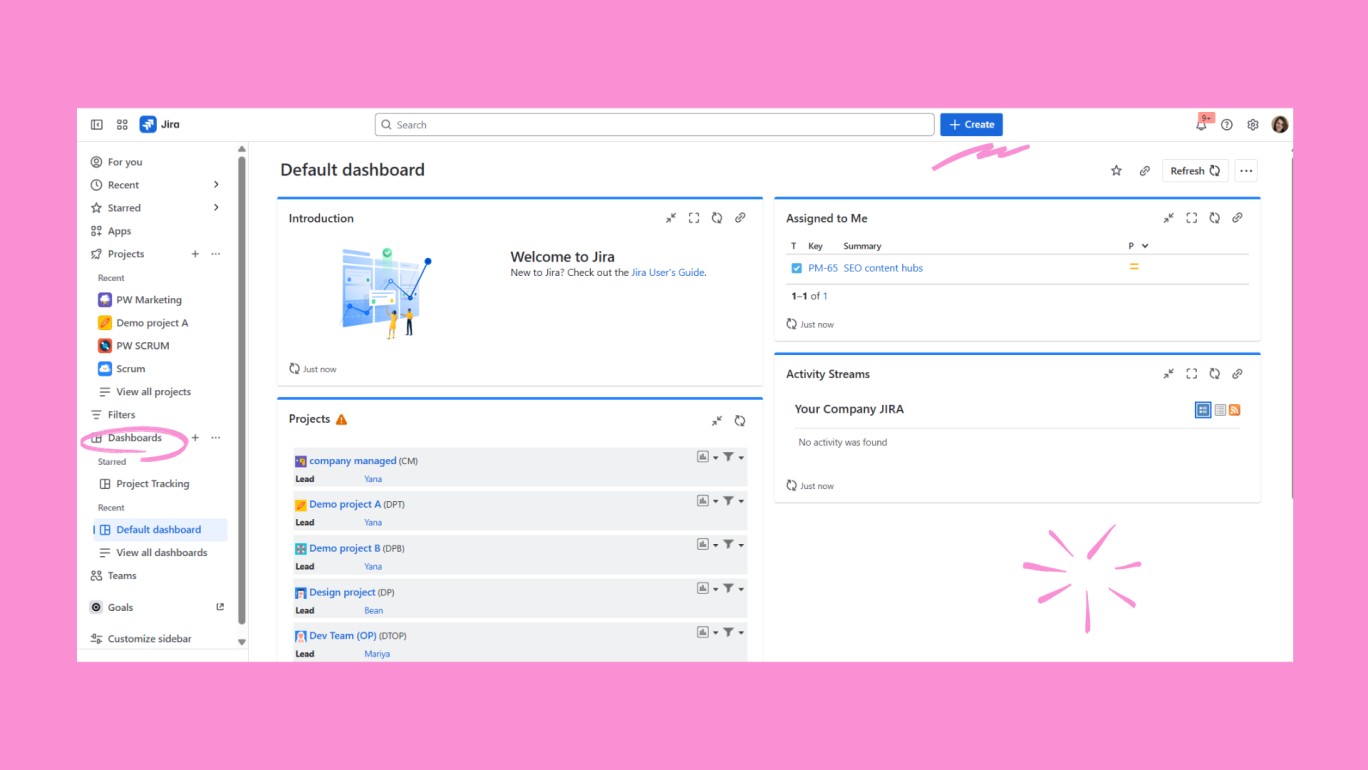1368x770 pixels.
Task: Open the app switcher grid icon
Action: coord(122,125)
